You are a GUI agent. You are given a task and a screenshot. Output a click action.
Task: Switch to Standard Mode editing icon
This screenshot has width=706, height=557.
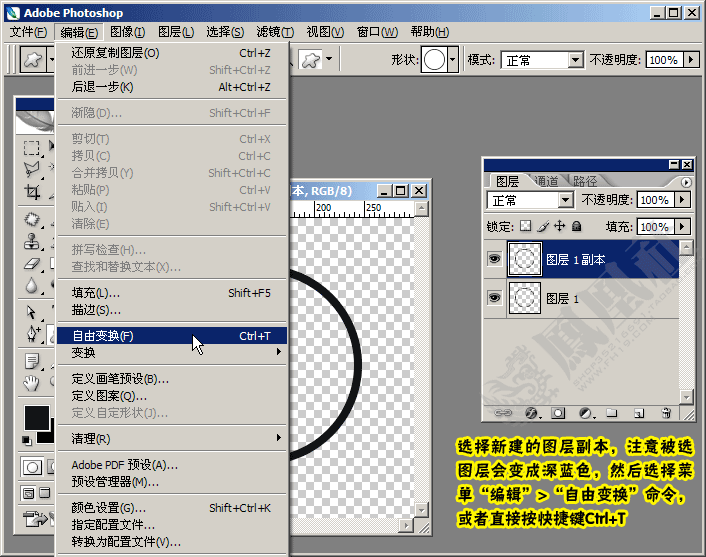point(32,467)
